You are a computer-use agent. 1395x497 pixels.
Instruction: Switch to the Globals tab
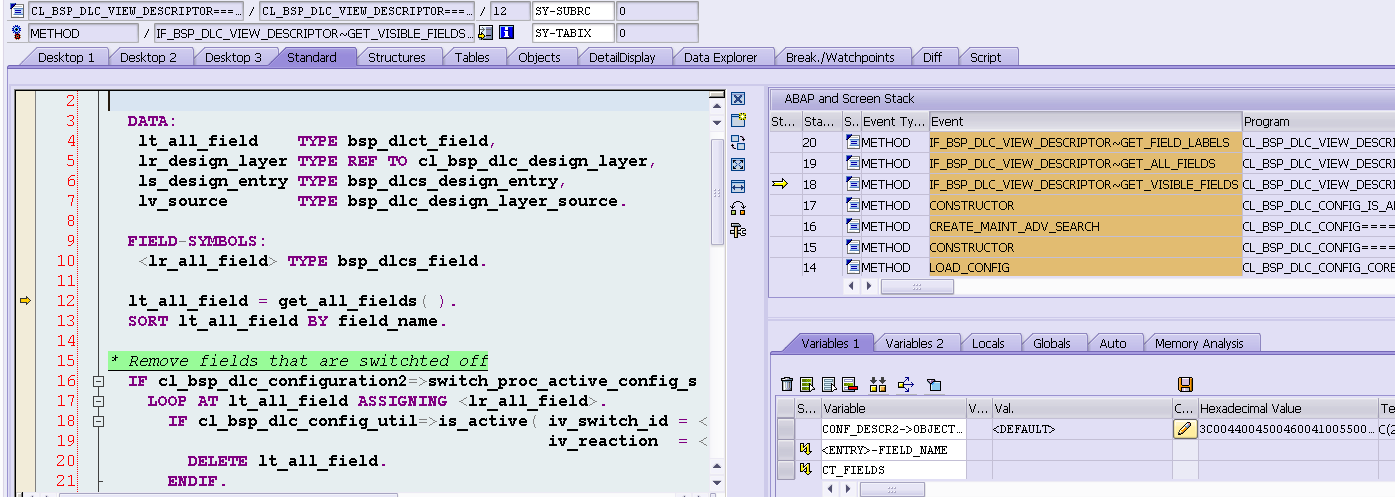[x=1051, y=343]
